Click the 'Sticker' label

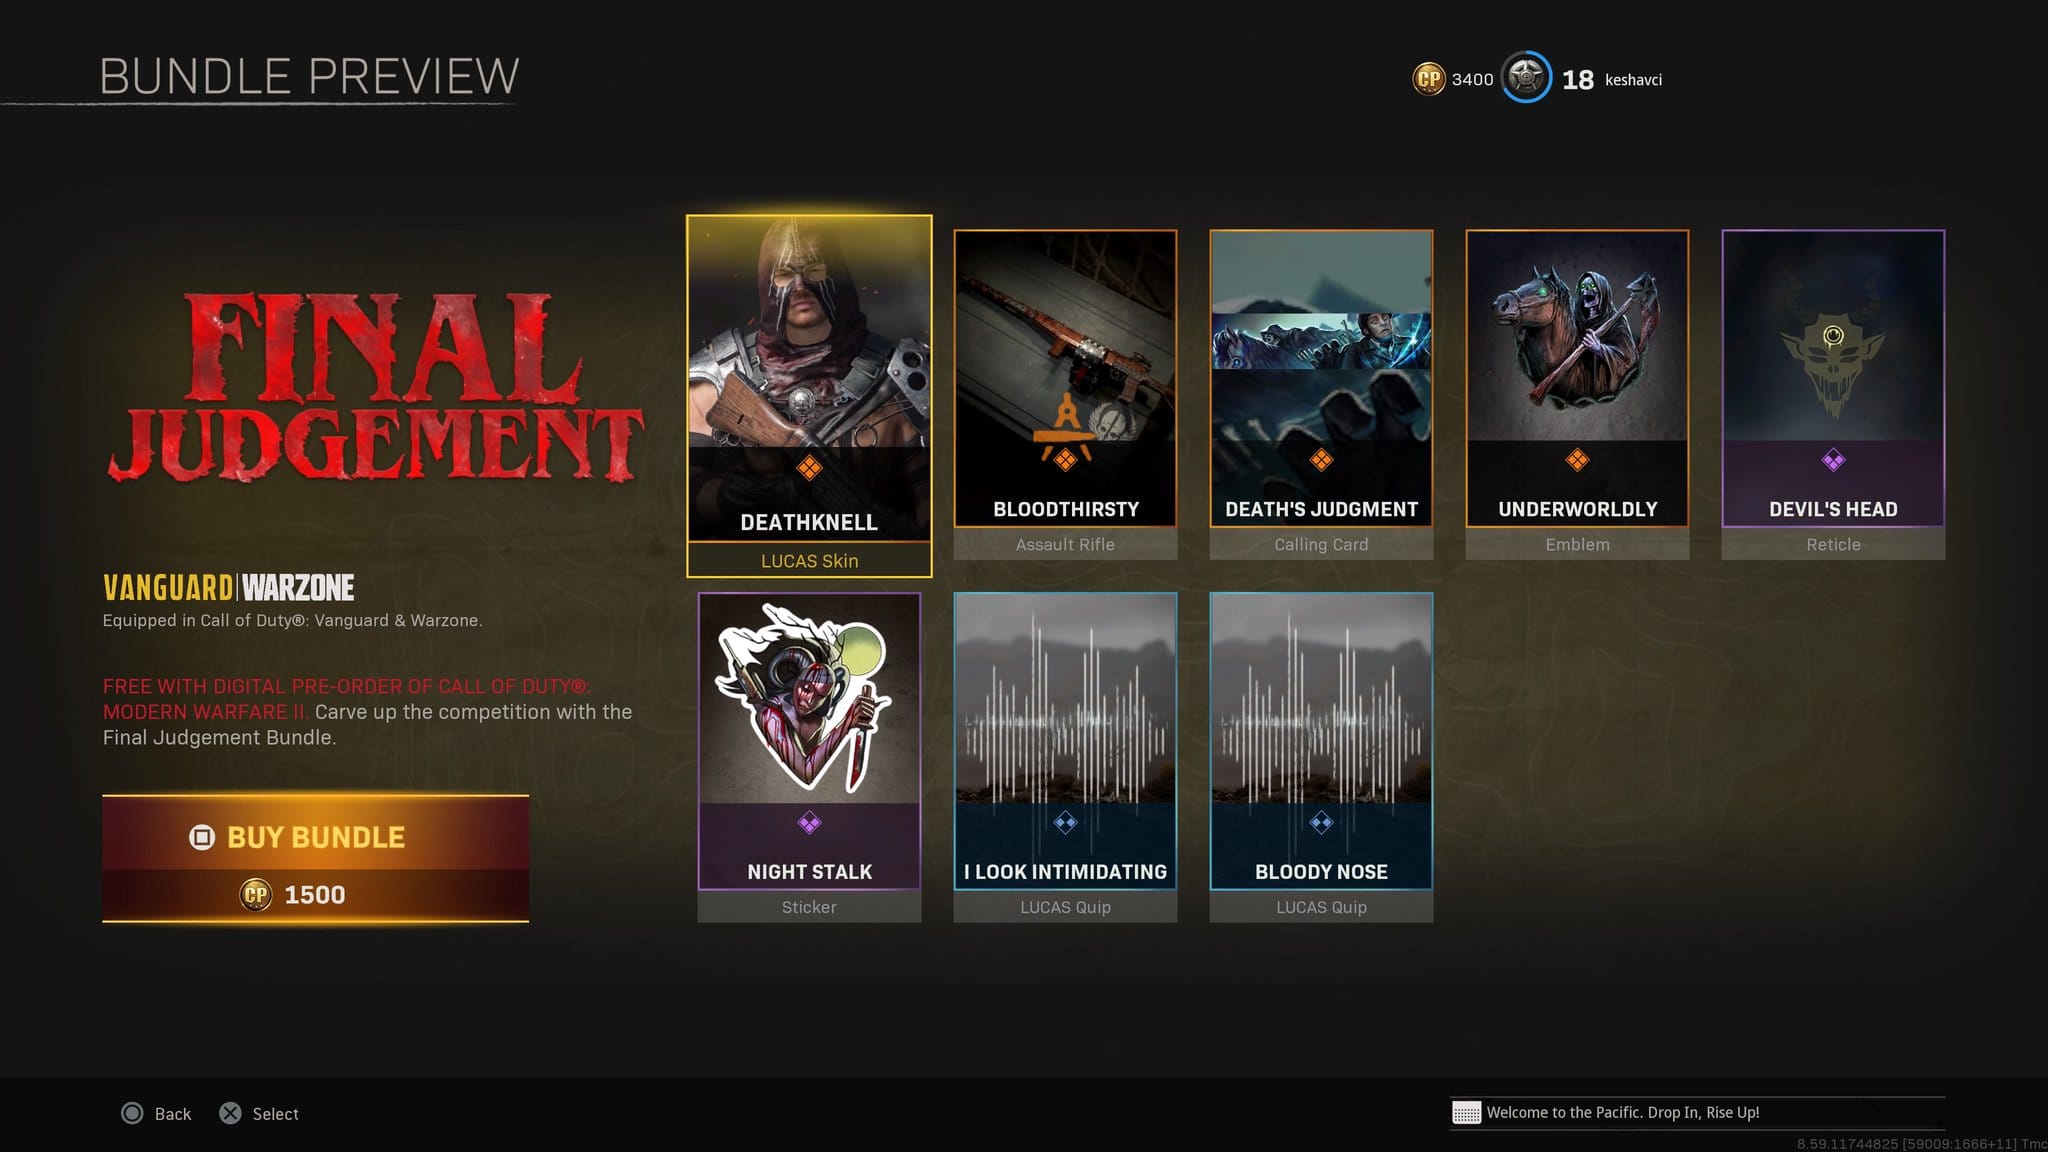pos(809,907)
